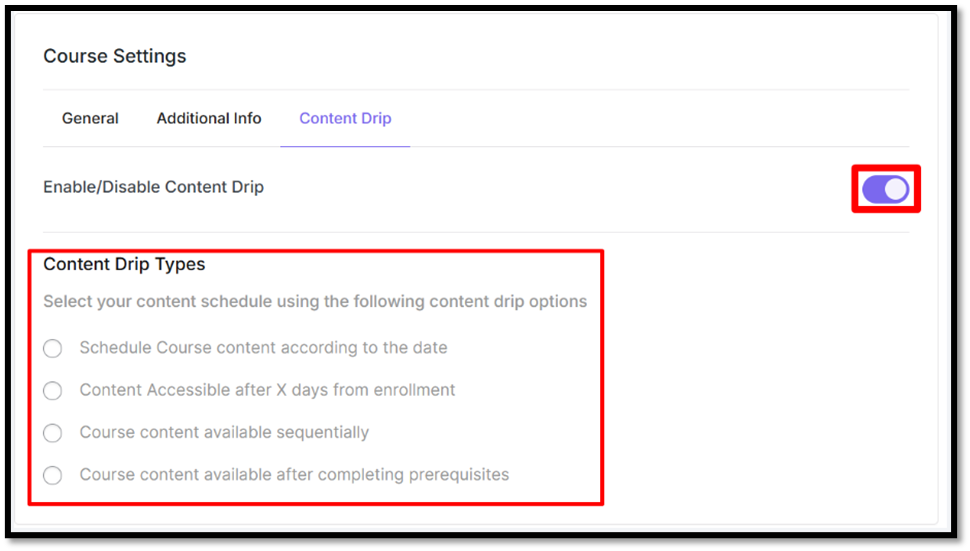Click the purple track of the toggle switch

(x=873, y=189)
